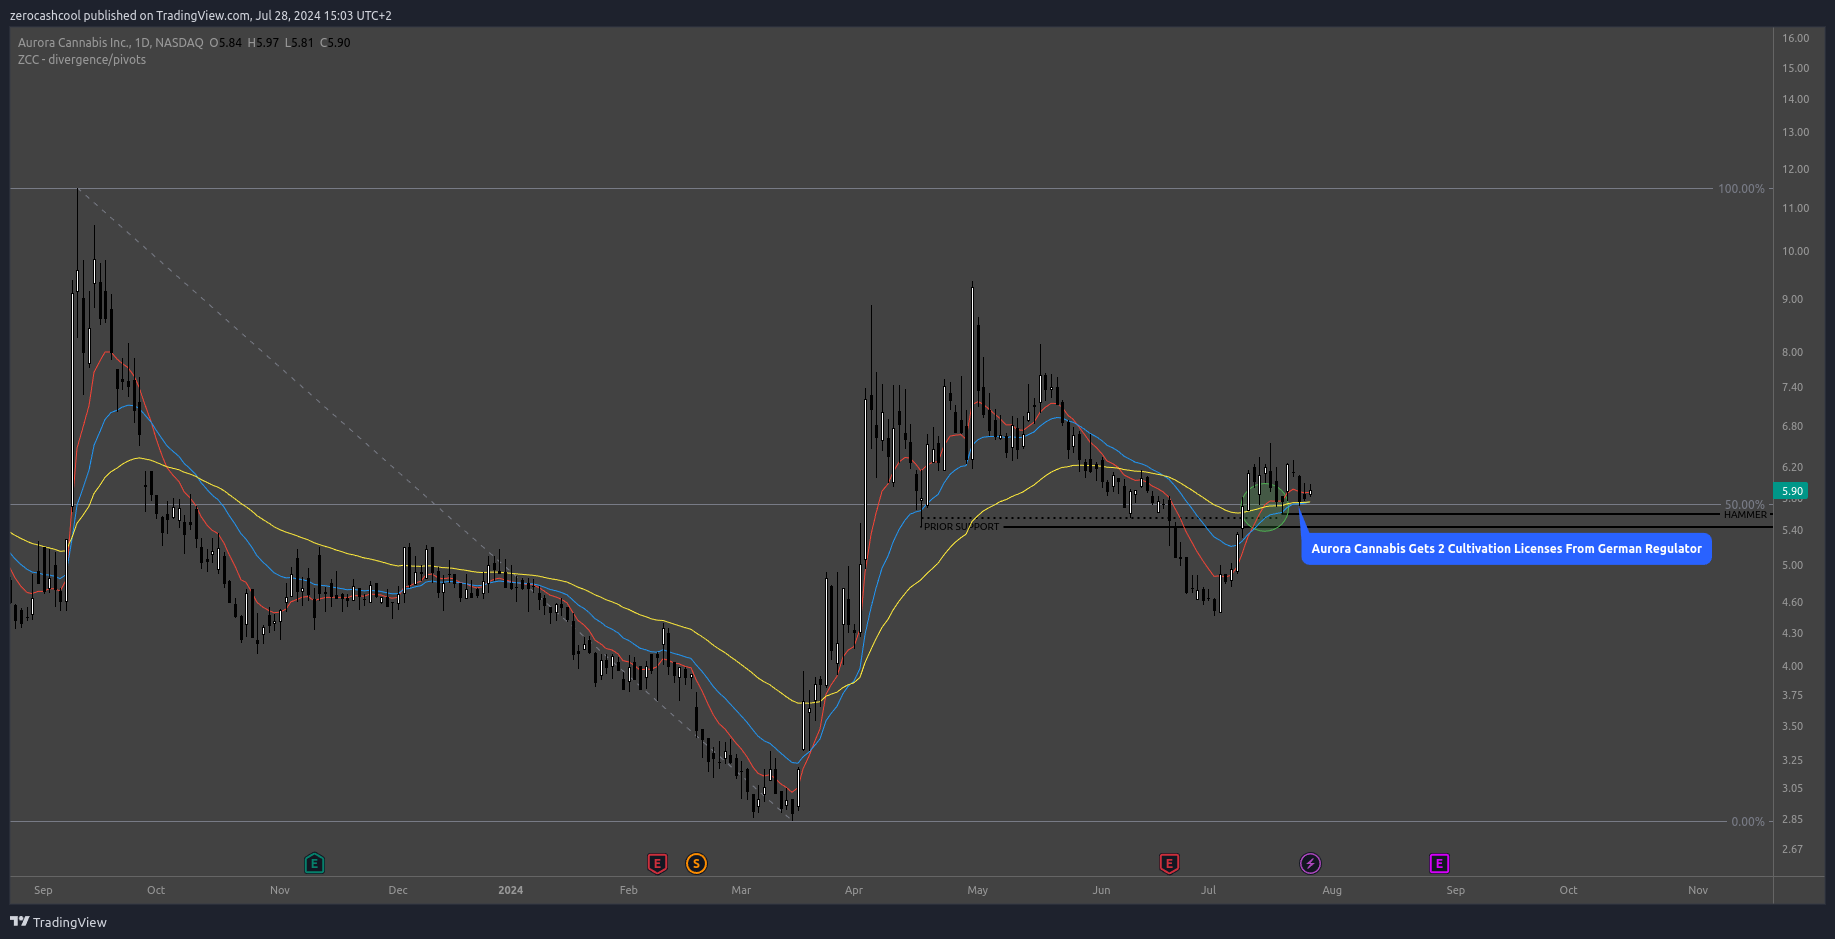Click the Mar label on the time axis

[x=741, y=890]
